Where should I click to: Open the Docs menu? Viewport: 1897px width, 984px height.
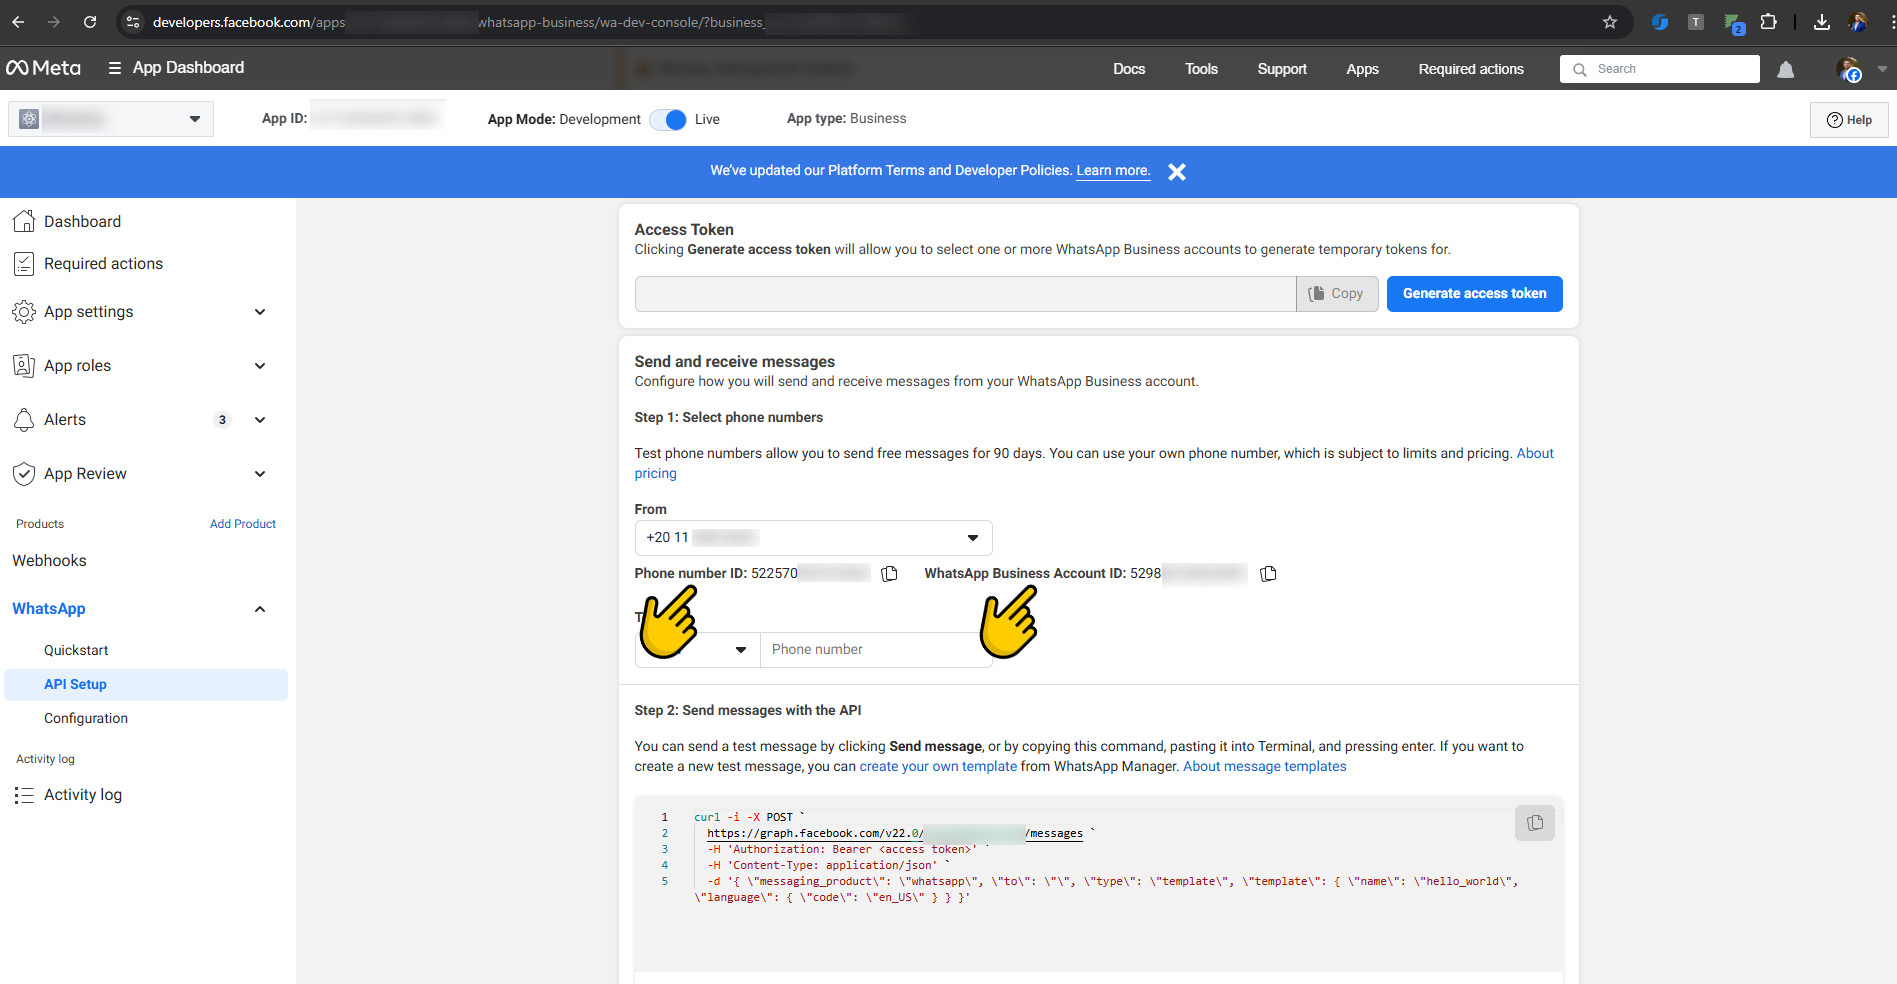pyautogui.click(x=1129, y=68)
